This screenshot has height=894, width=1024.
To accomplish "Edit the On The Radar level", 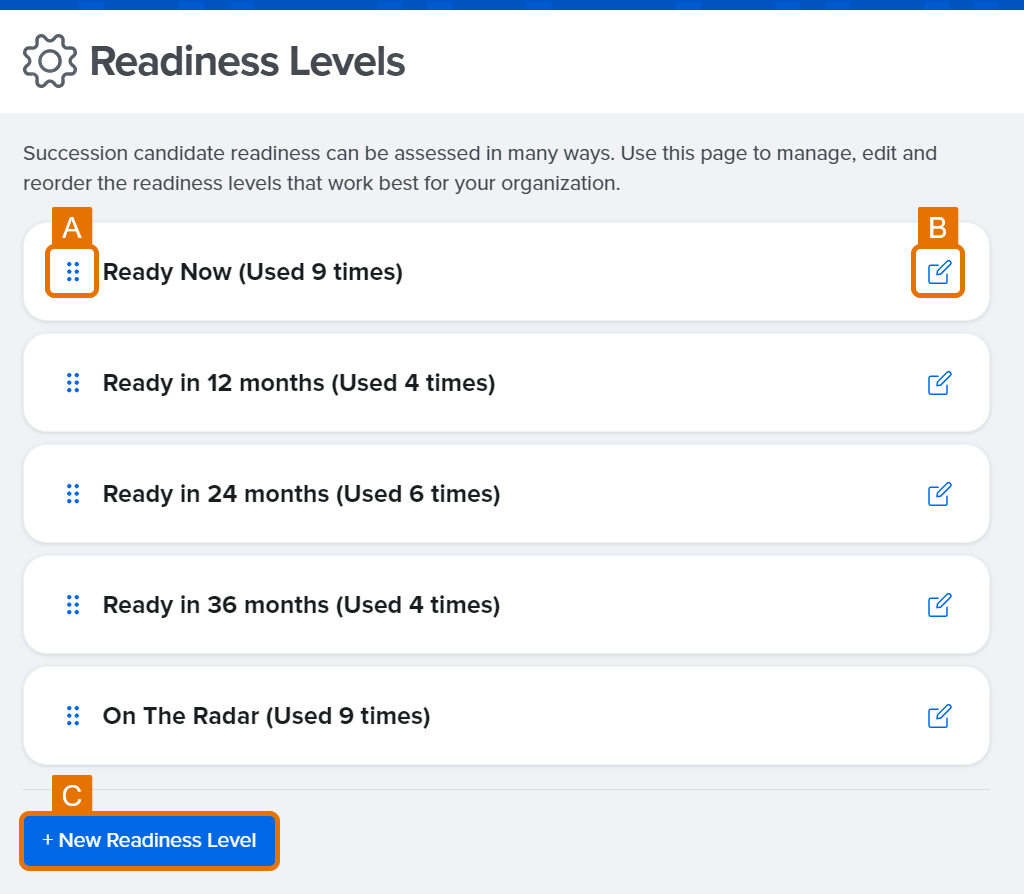I will pos(939,716).
